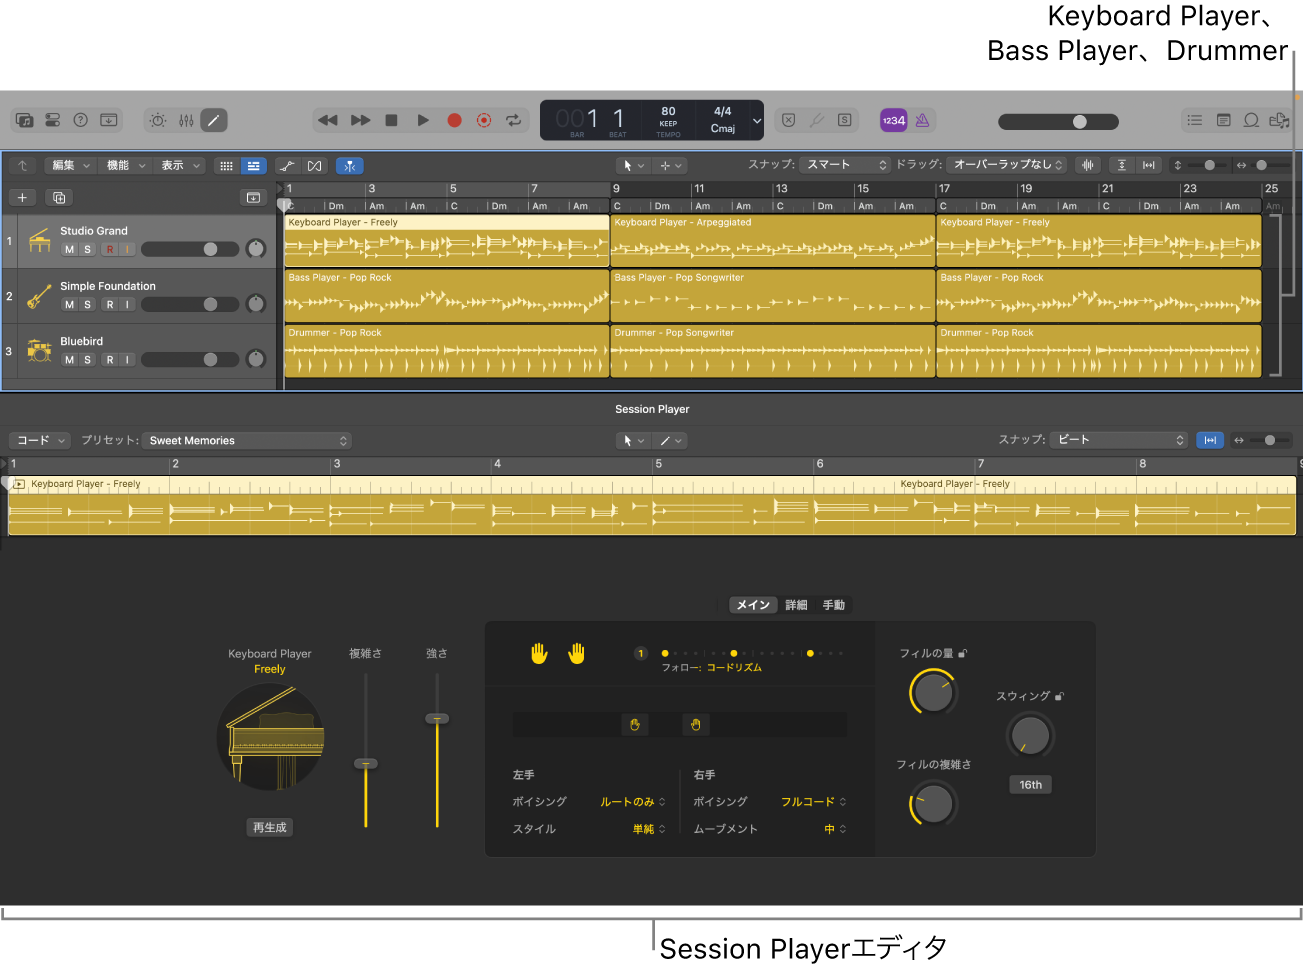
Task: Click the Simple Foundation bass guitar icon
Action: 39,295
